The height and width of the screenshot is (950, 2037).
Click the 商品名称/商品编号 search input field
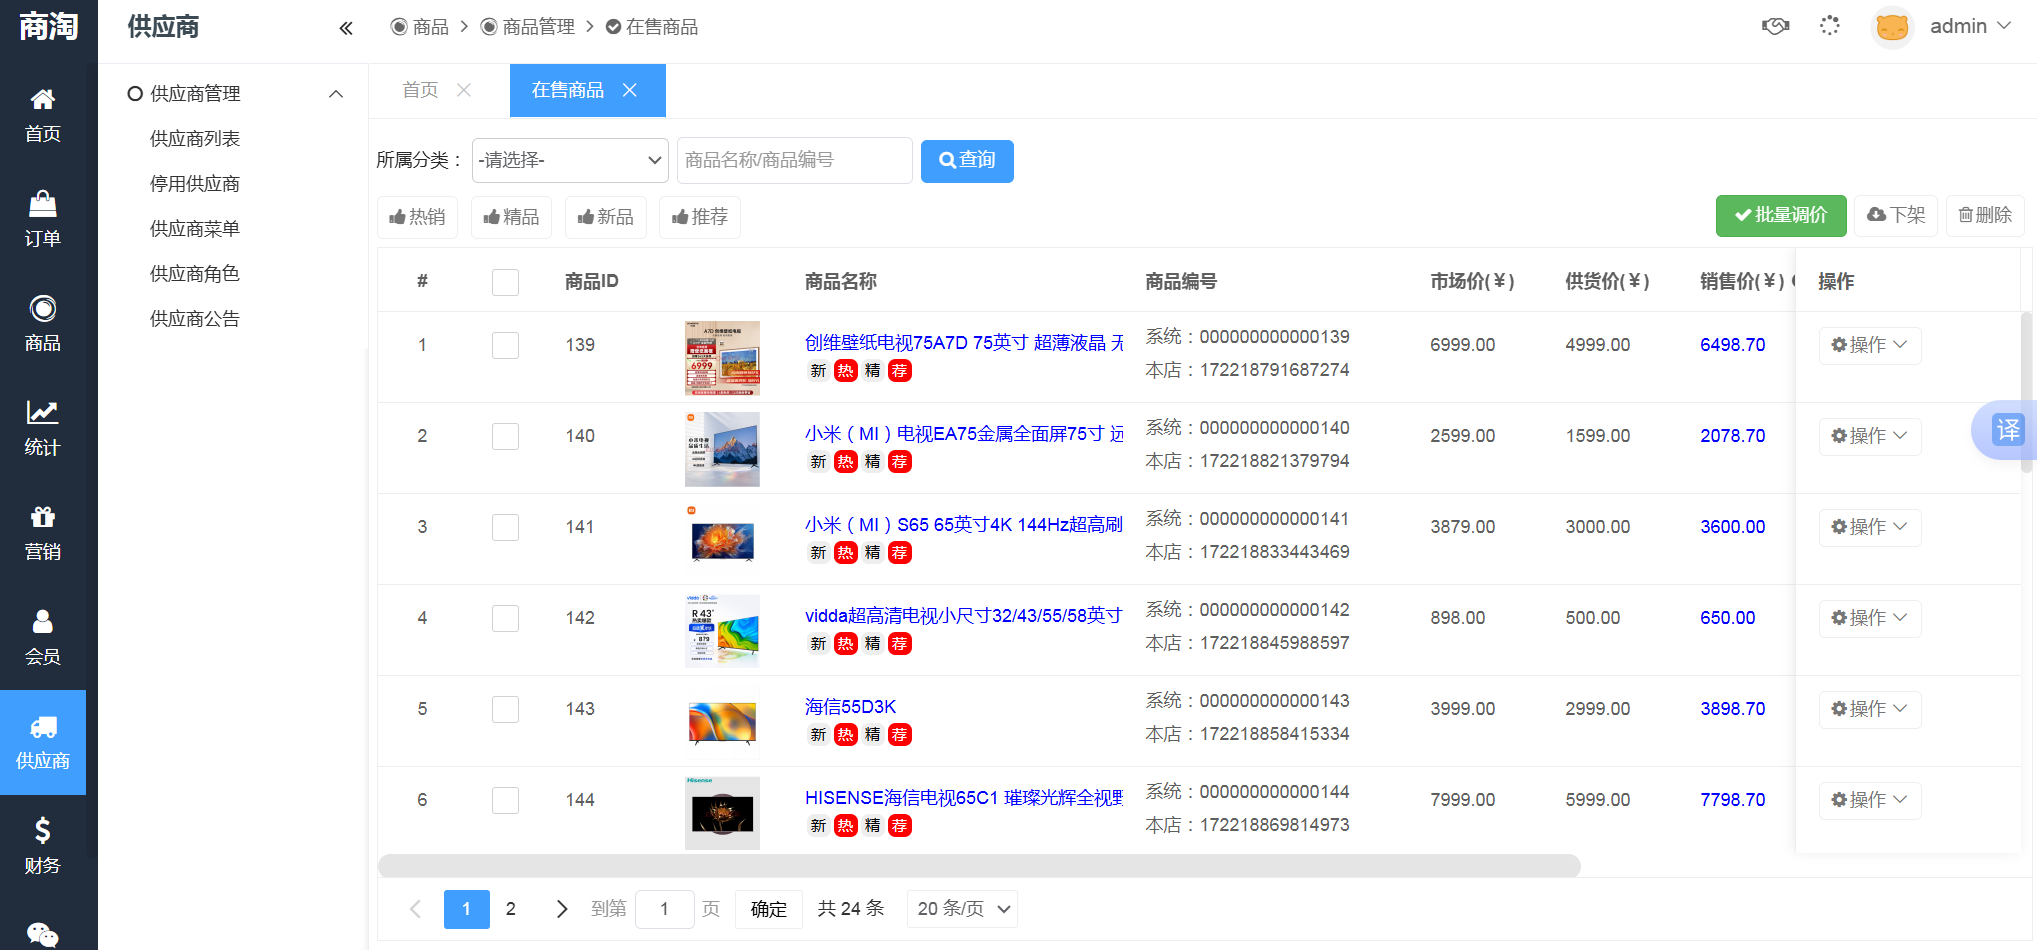pos(794,160)
